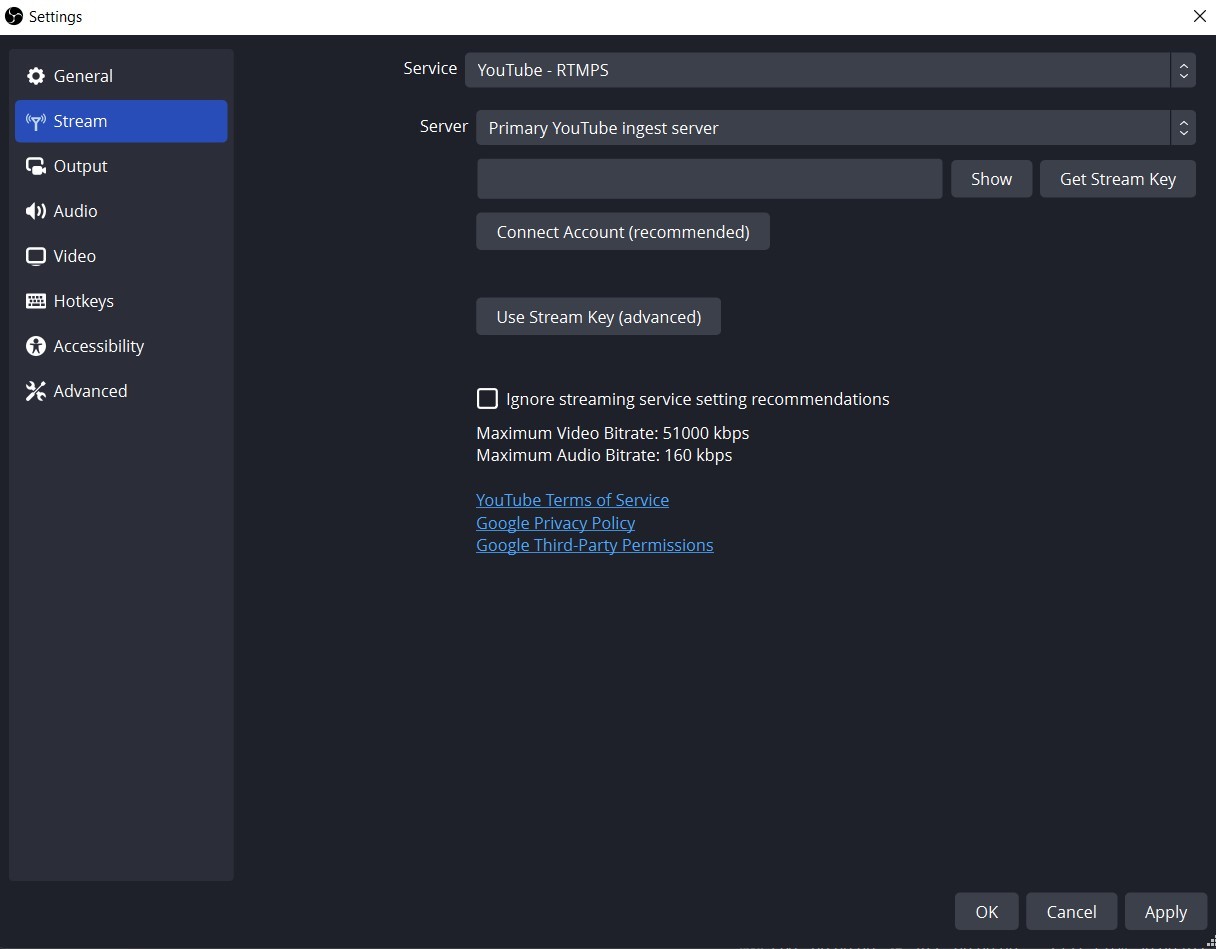Click the Show stream key button

(x=991, y=179)
